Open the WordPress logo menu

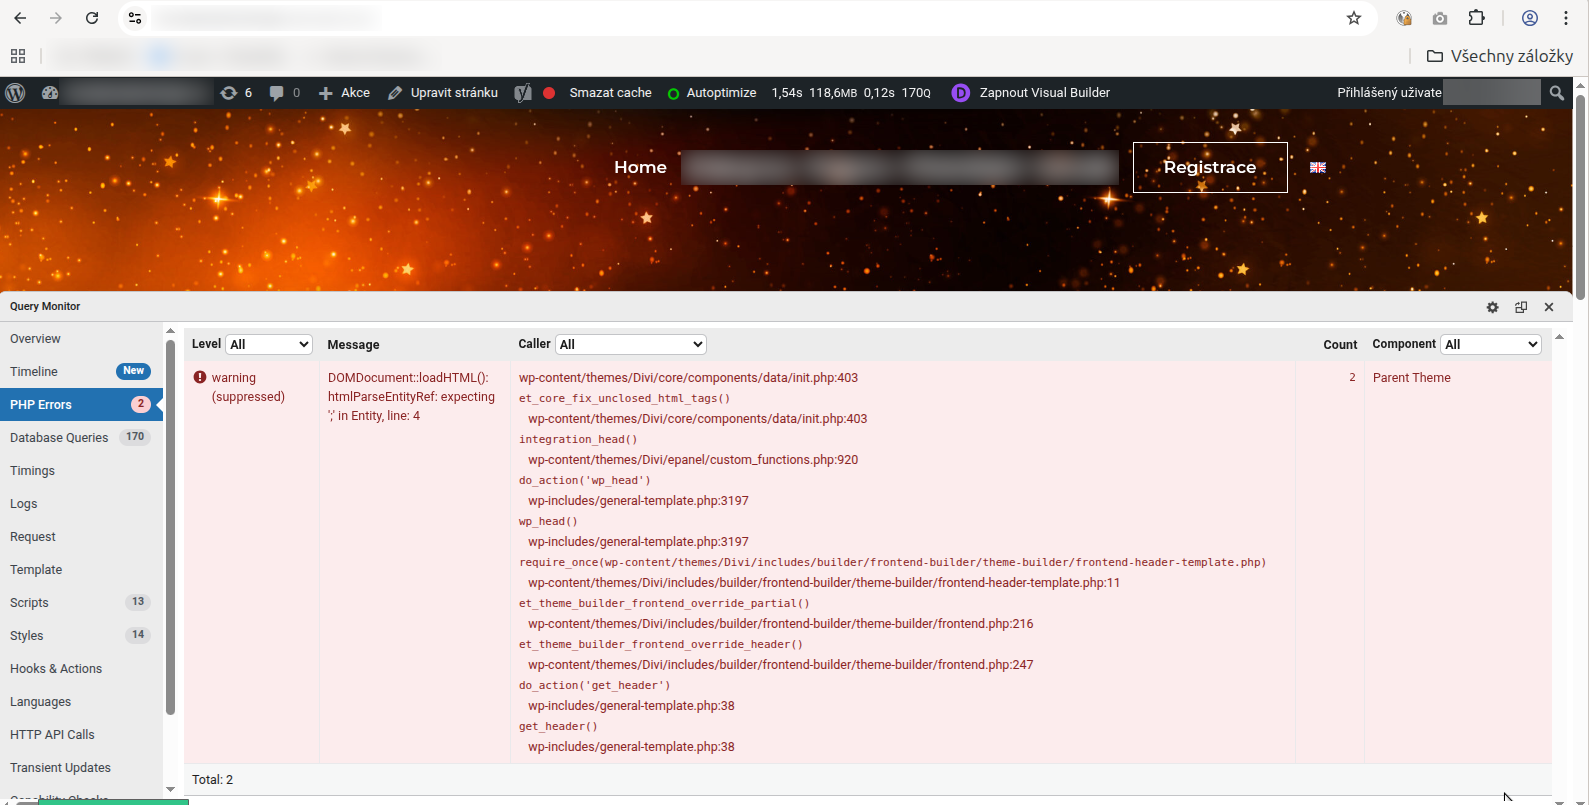click(x=15, y=93)
